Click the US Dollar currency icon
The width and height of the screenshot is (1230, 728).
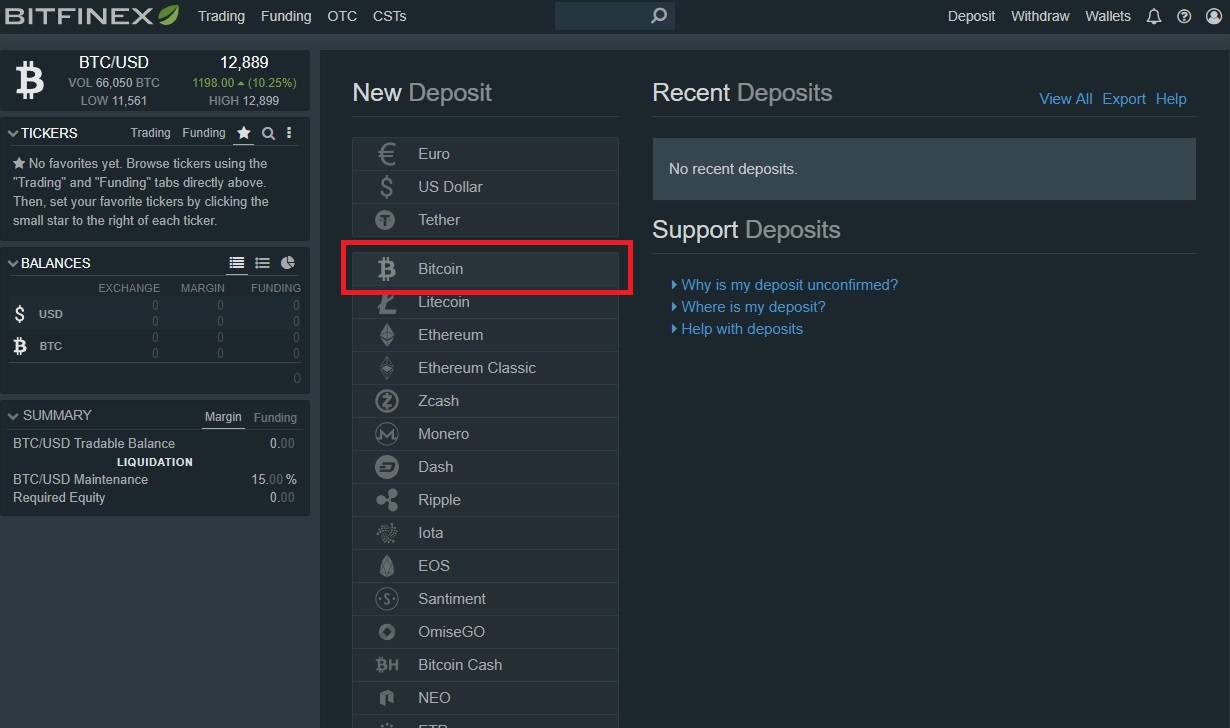386,187
